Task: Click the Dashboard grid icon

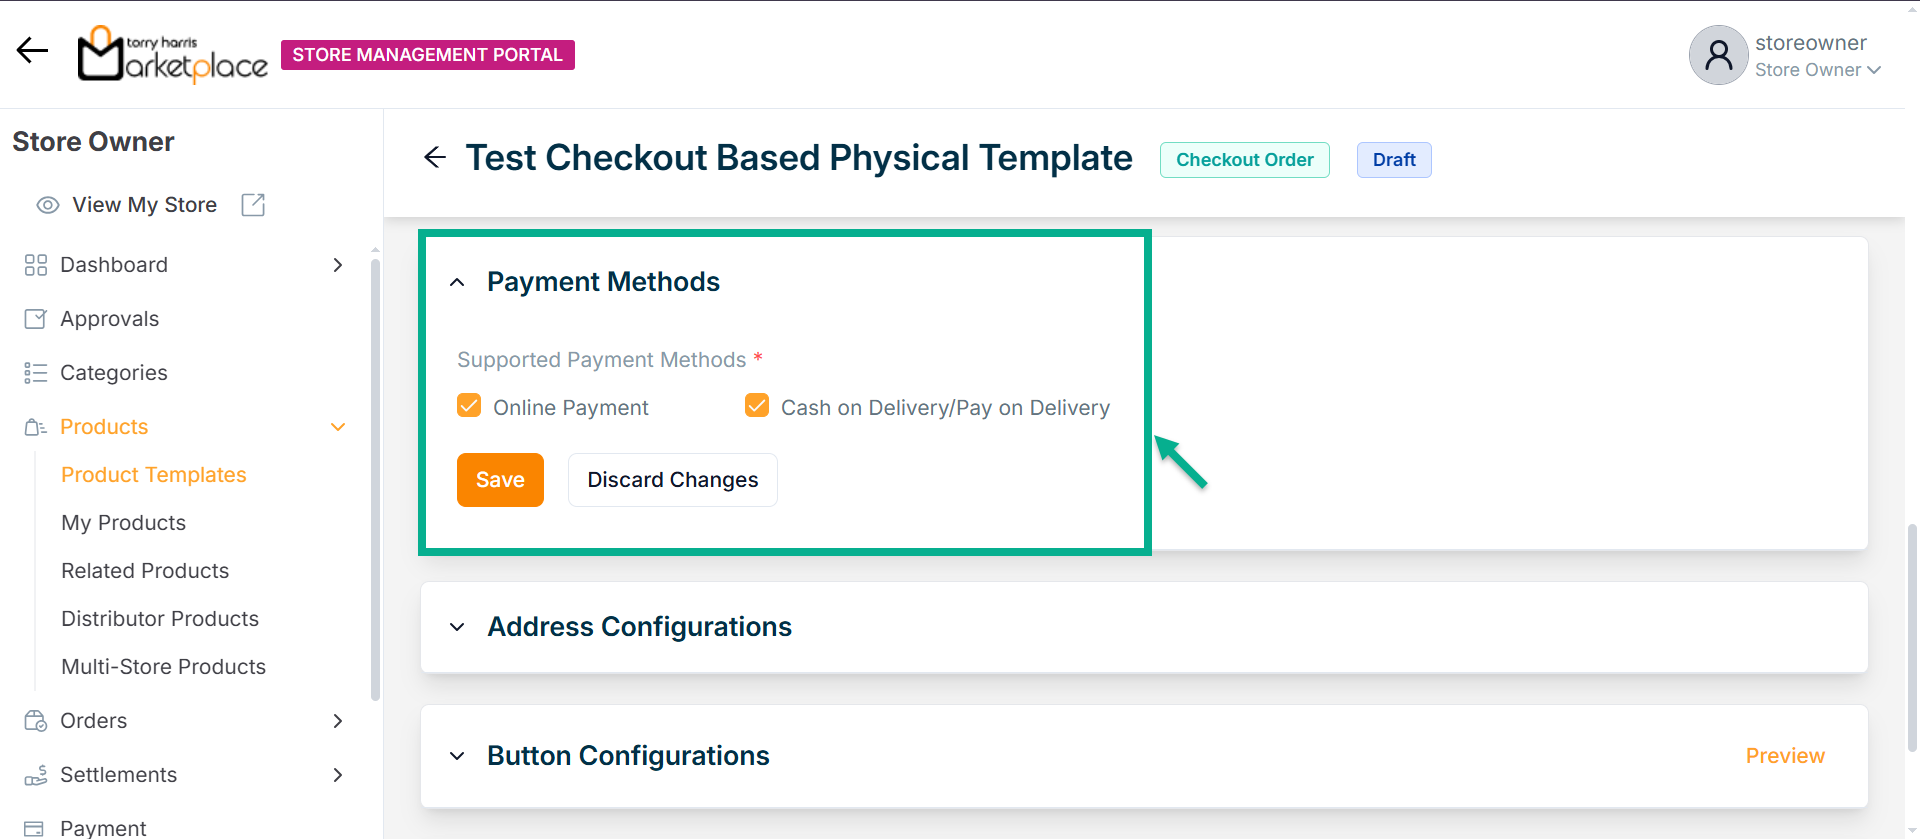Action: 36,265
